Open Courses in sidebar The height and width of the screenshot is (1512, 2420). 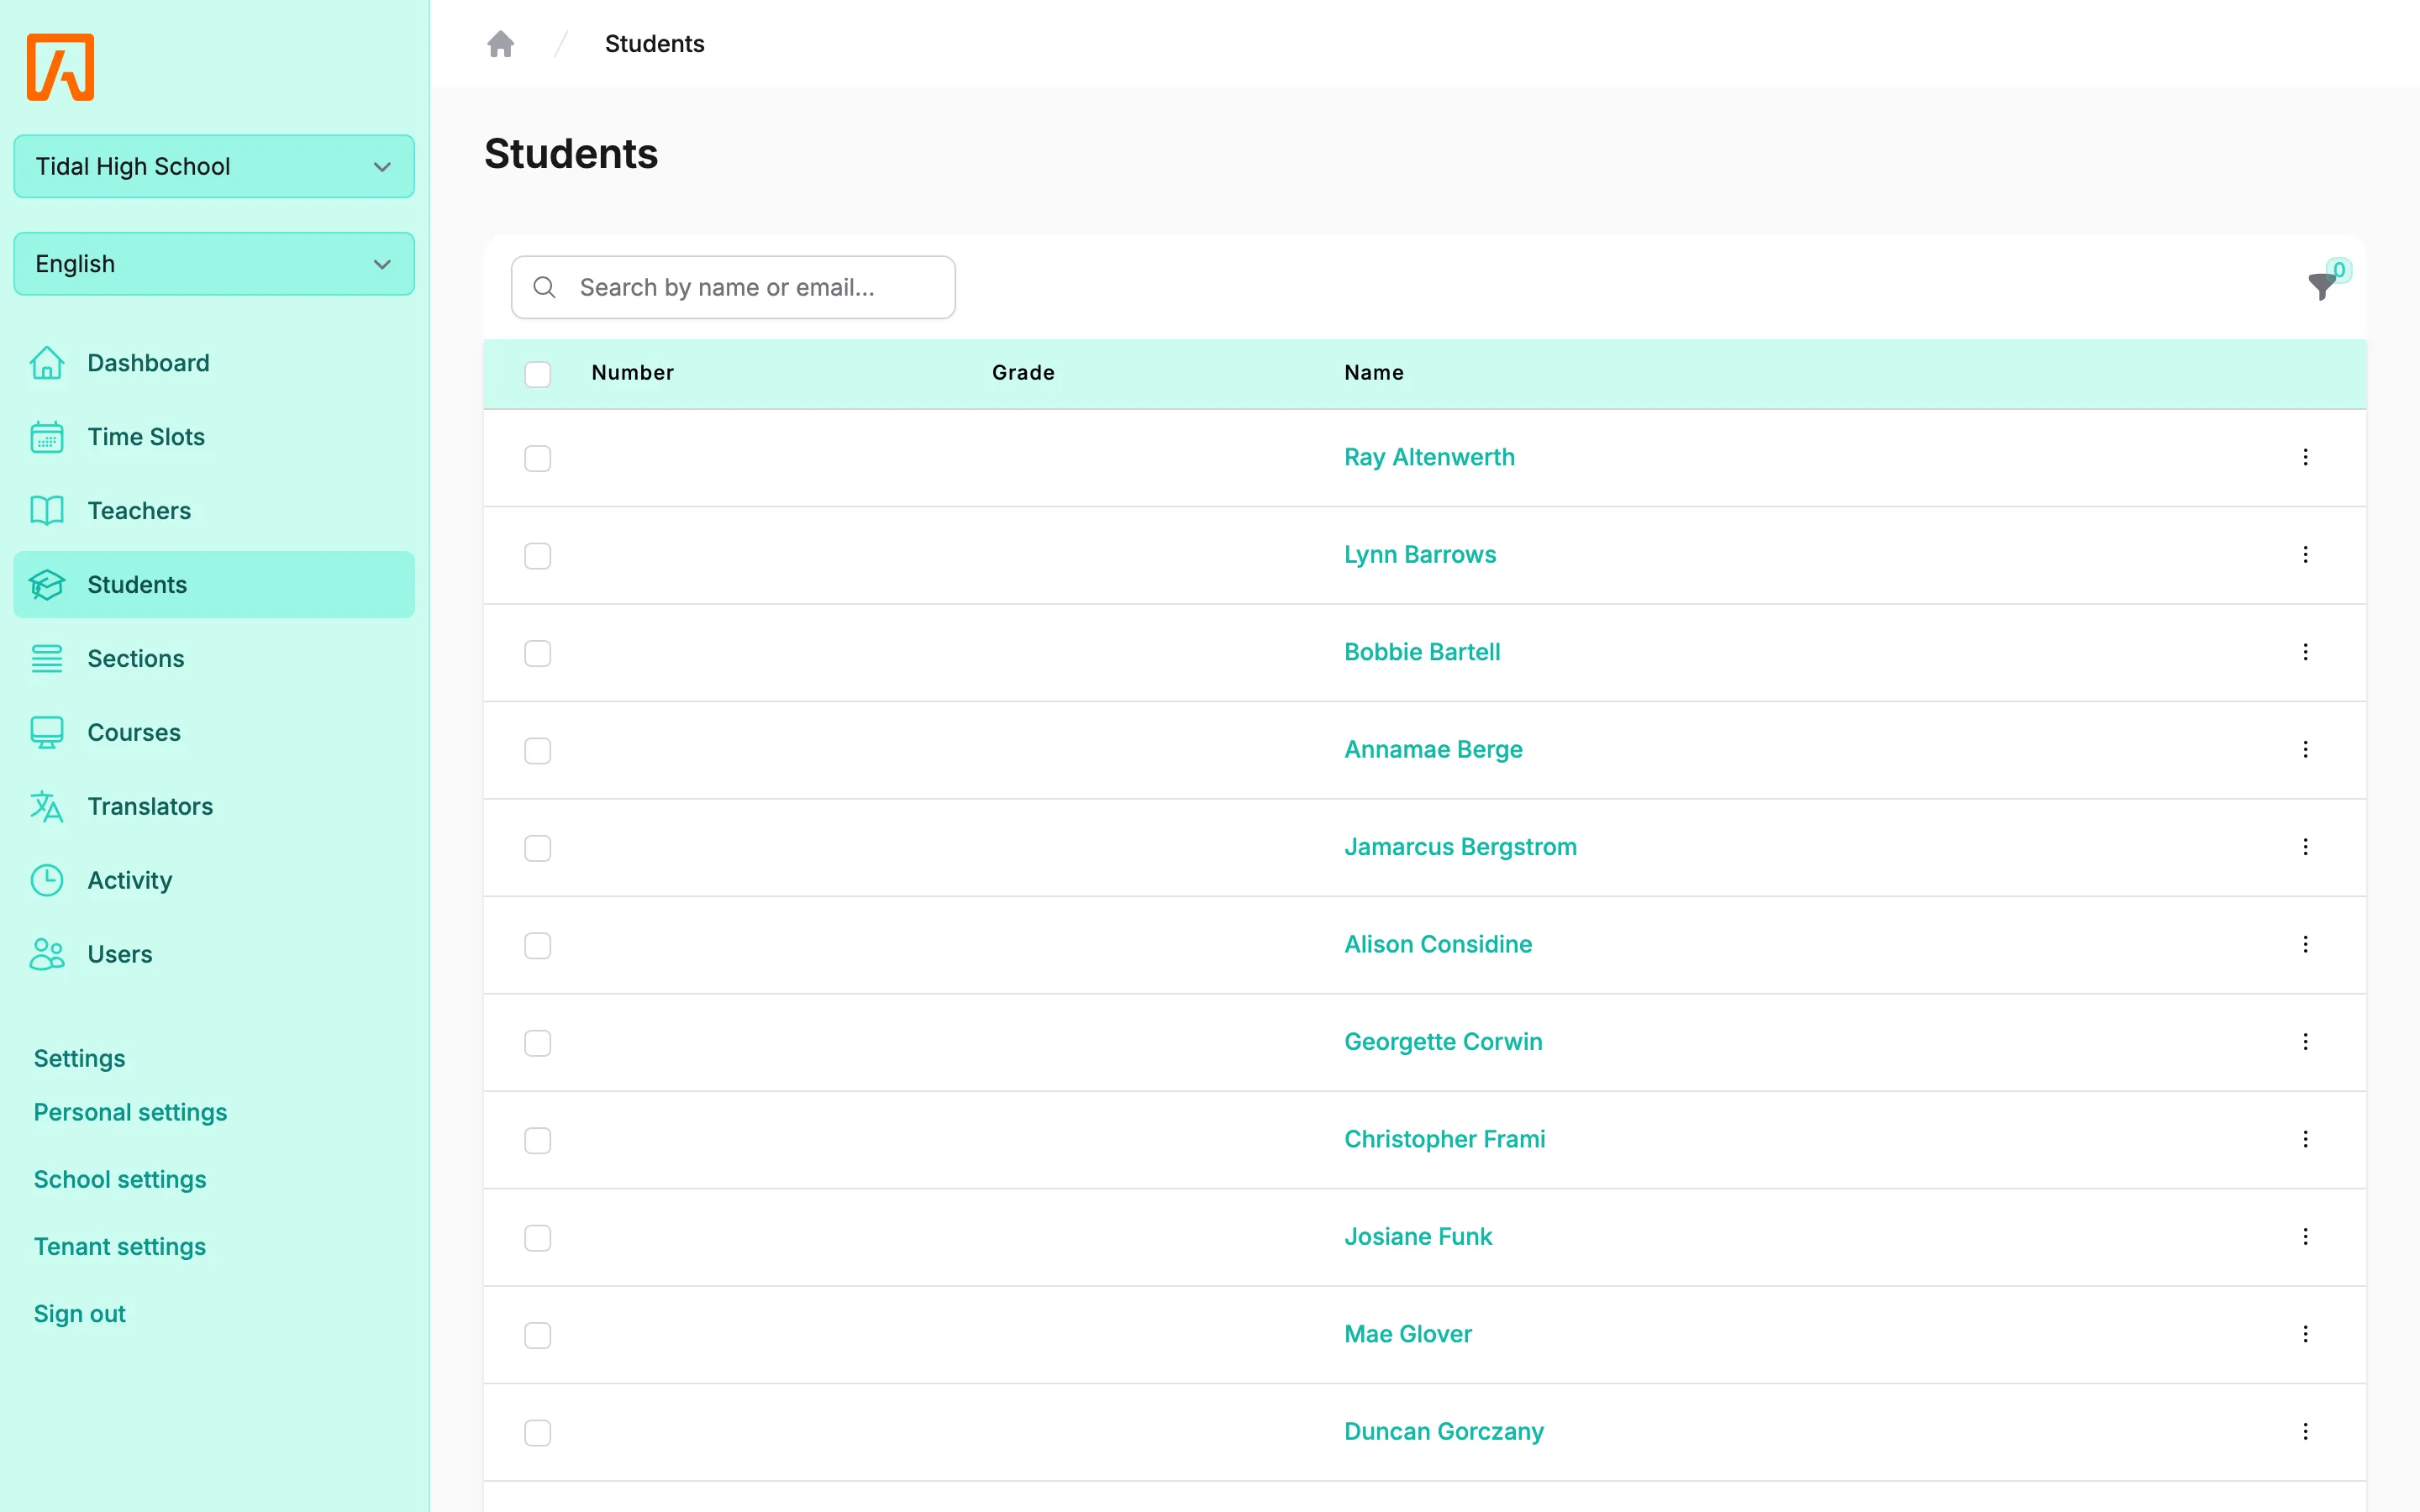coord(214,733)
